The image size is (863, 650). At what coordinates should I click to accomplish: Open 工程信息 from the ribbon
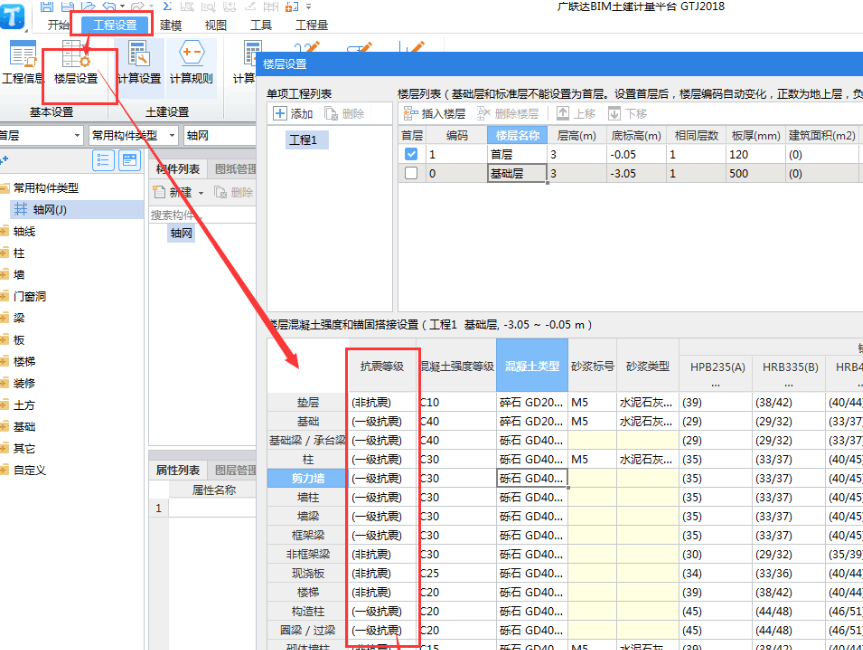pos(22,63)
